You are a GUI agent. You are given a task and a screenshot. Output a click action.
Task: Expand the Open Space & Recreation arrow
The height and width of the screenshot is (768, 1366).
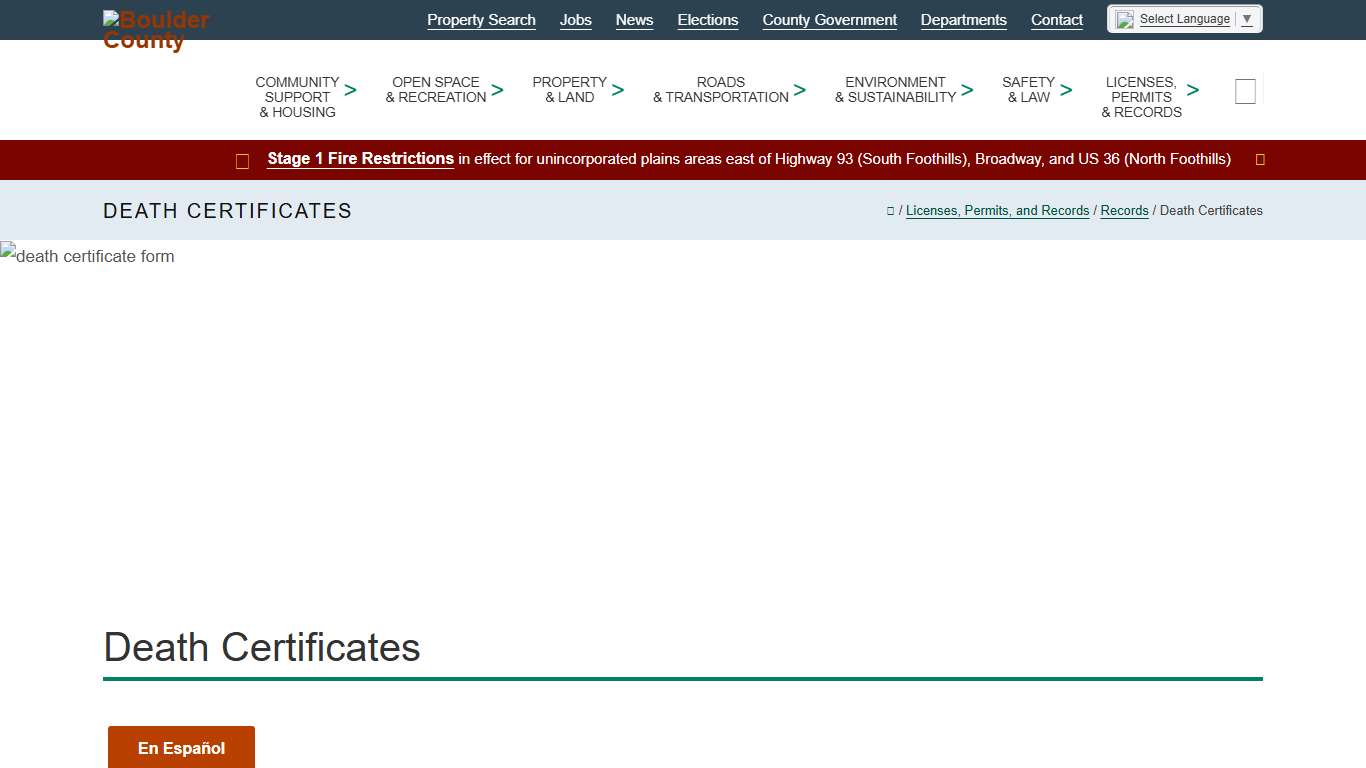(497, 90)
